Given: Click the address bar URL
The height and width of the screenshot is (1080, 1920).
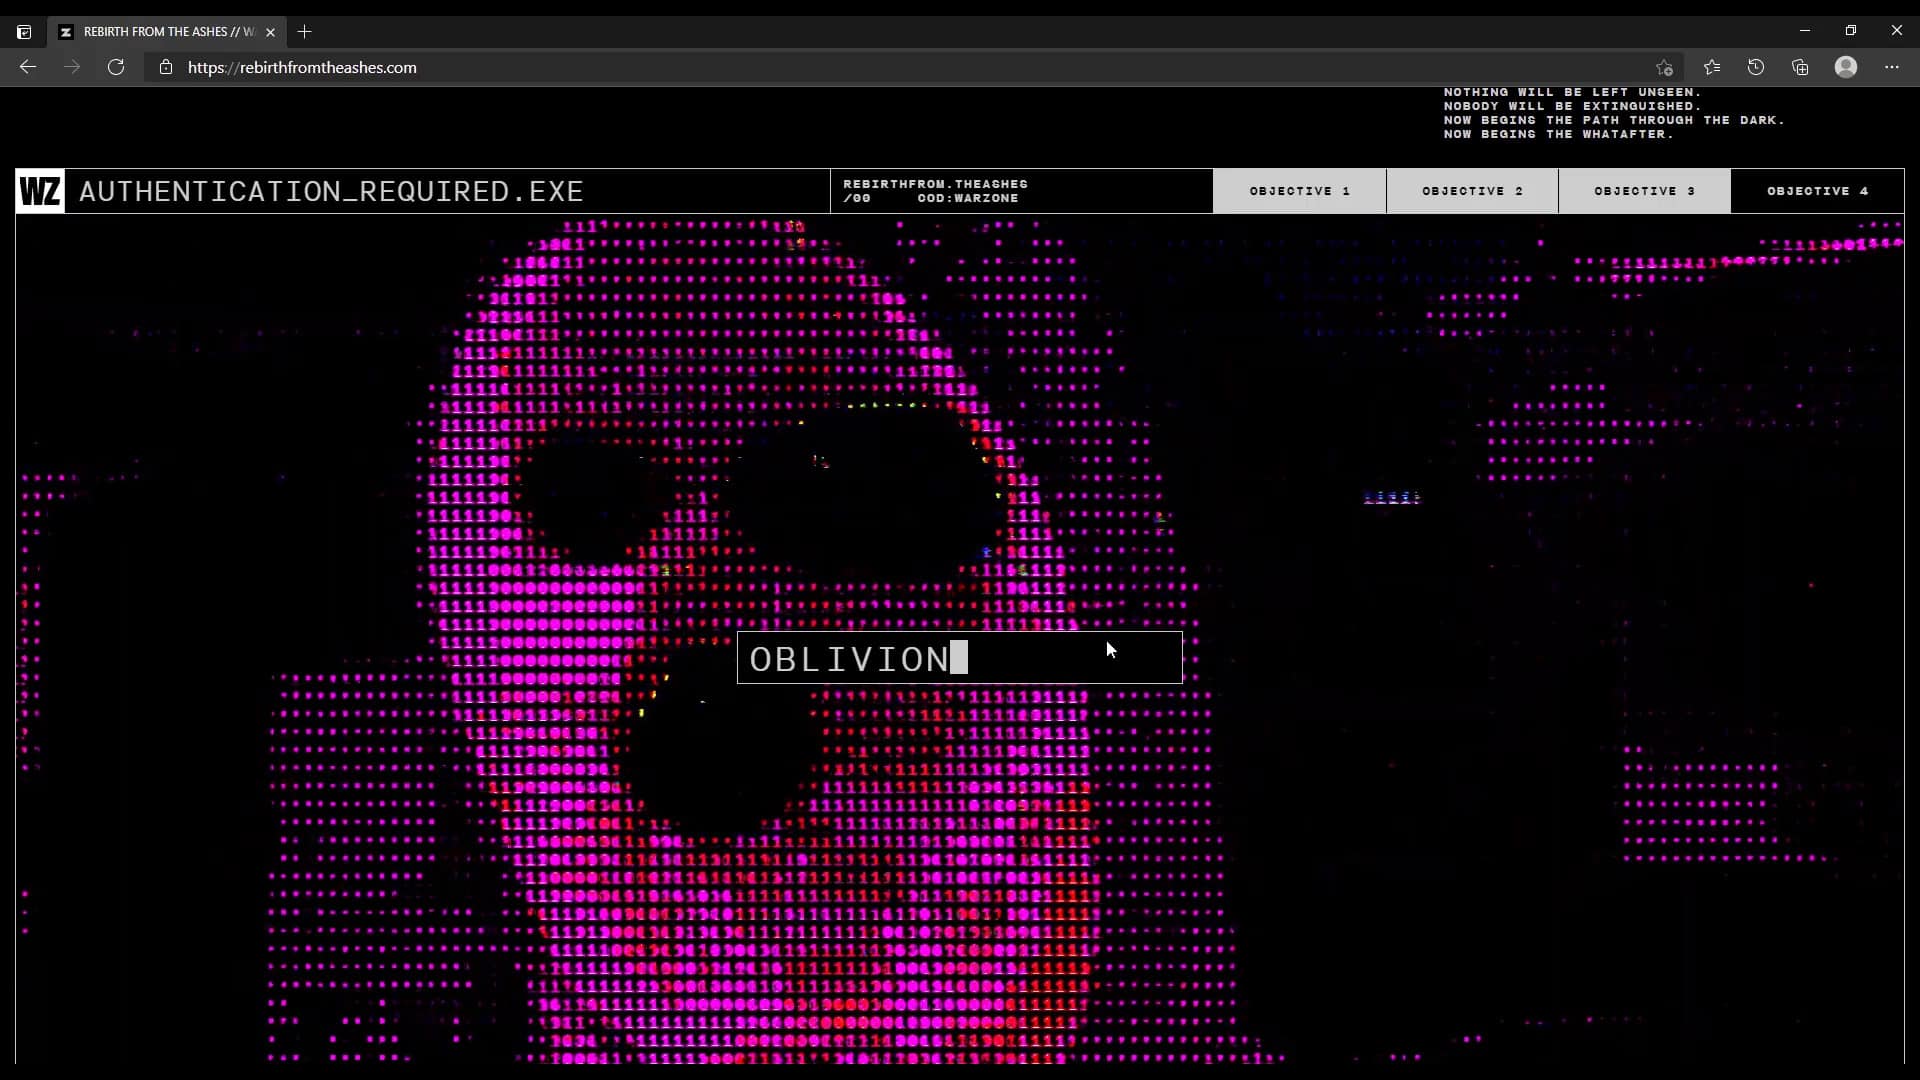Looking at the screenshot, I should coord(302,67).
